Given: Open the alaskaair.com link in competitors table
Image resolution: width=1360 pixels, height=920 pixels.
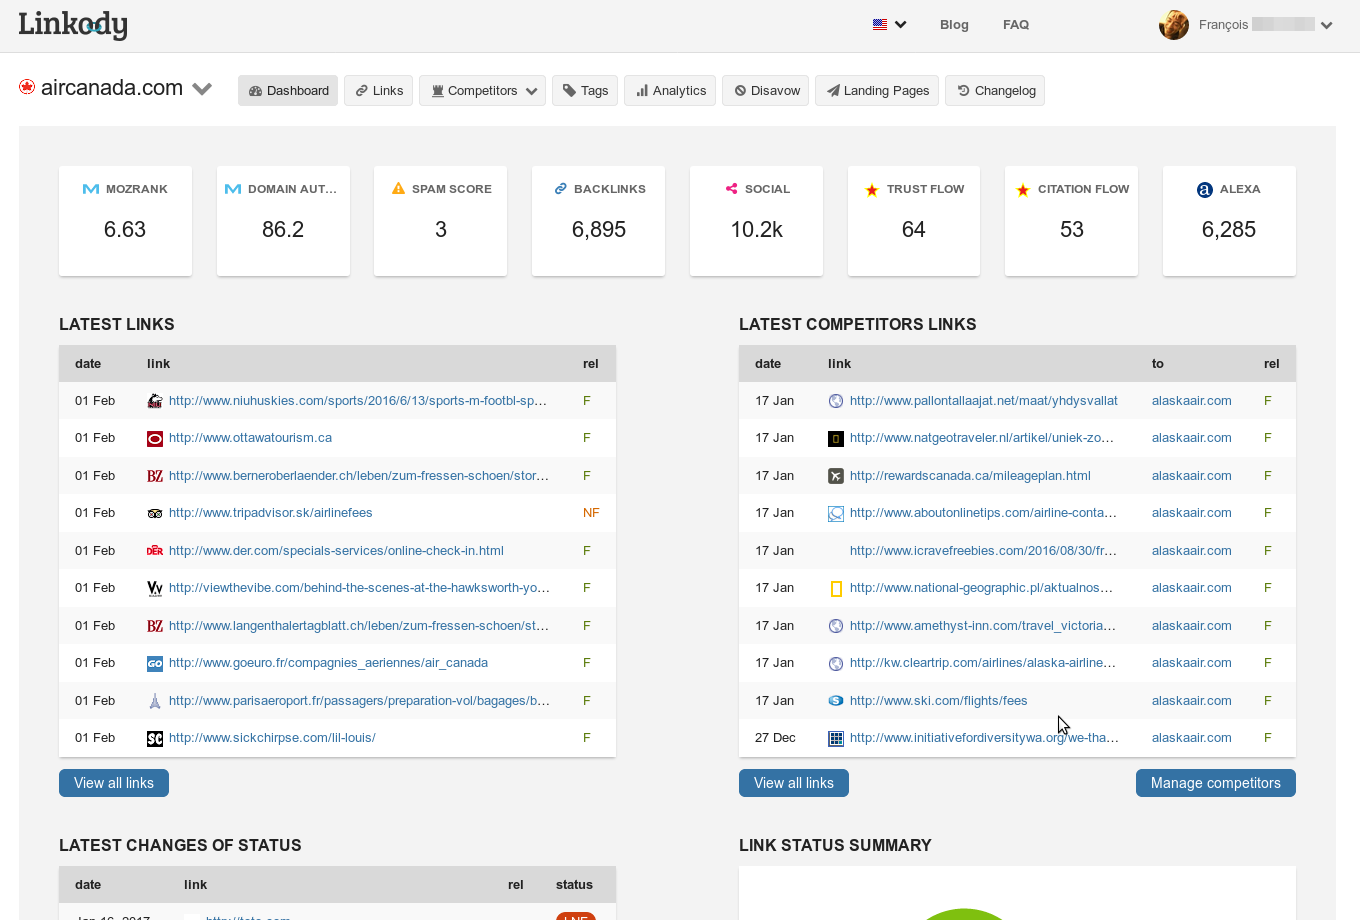Looking at the screenshot, I should (x=1191, y=400).
